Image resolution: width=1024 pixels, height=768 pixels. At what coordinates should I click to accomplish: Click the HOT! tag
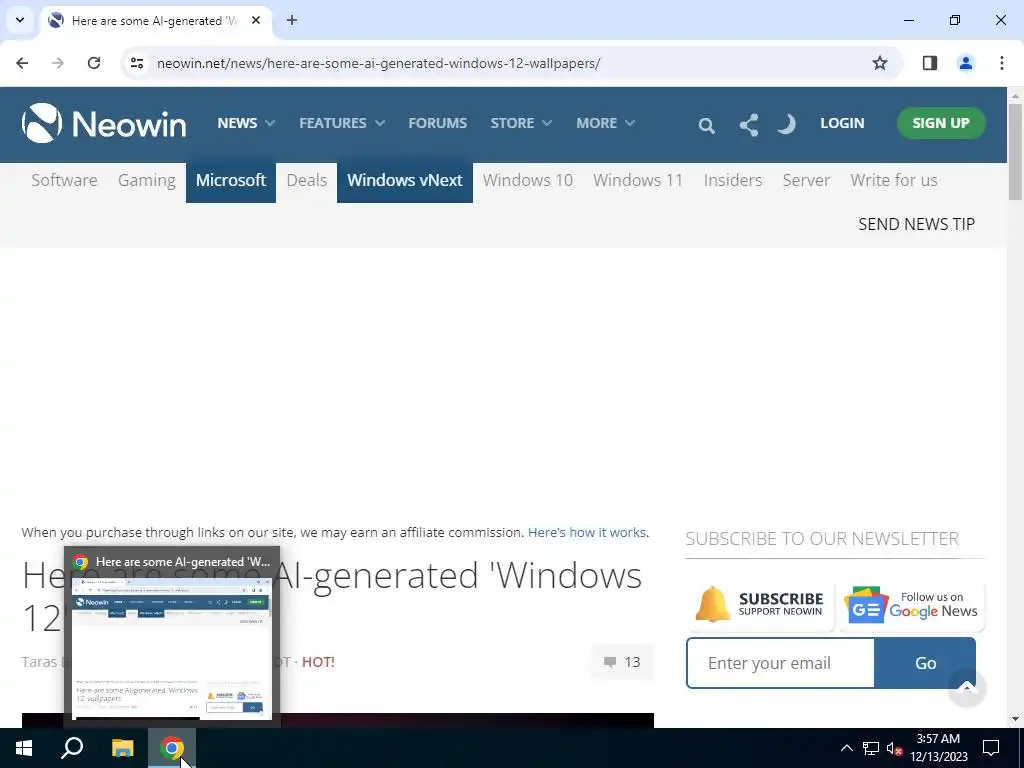[x=318, y=662]
